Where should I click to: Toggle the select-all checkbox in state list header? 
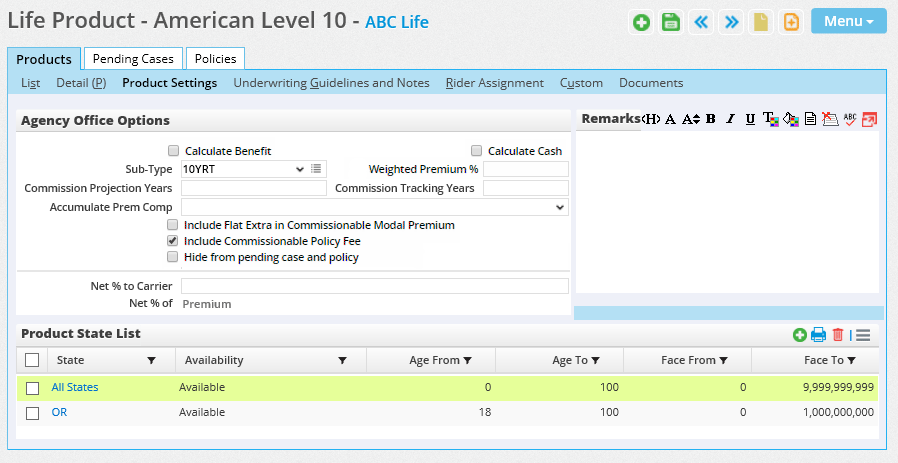tap(32, 360)
